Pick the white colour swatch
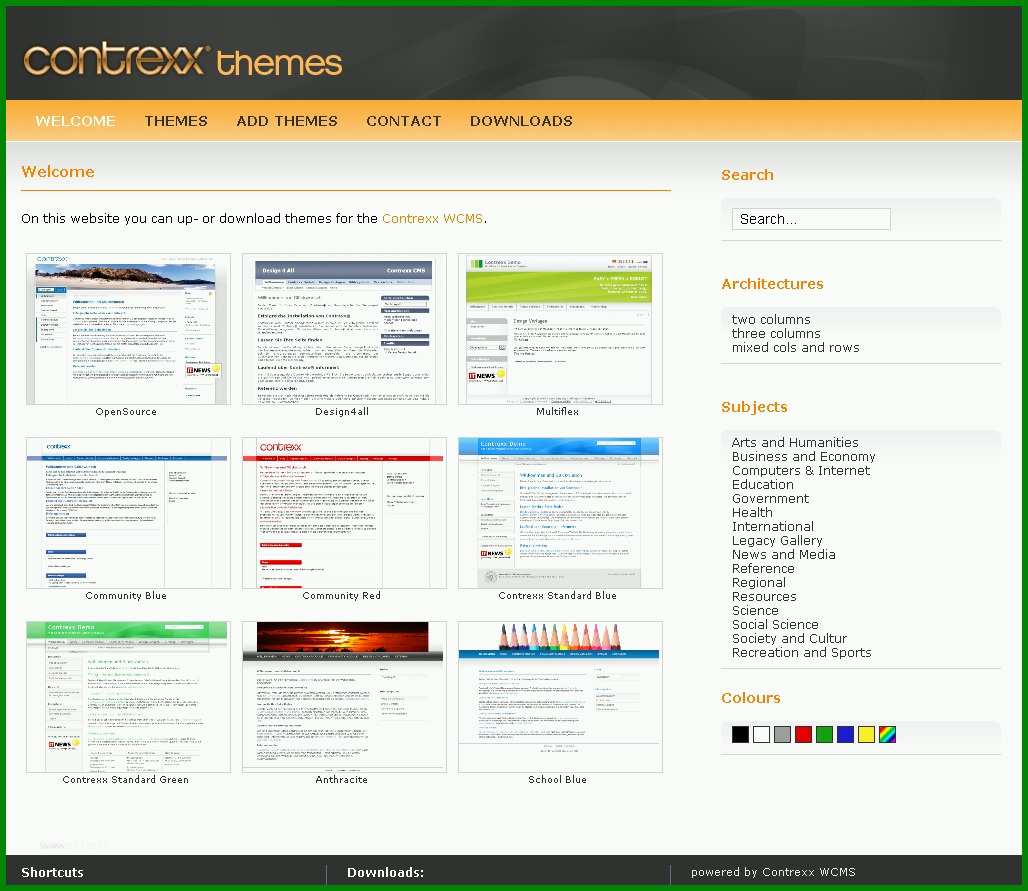The width and height of the screenshot is (1028, 891). pos(761,734)
